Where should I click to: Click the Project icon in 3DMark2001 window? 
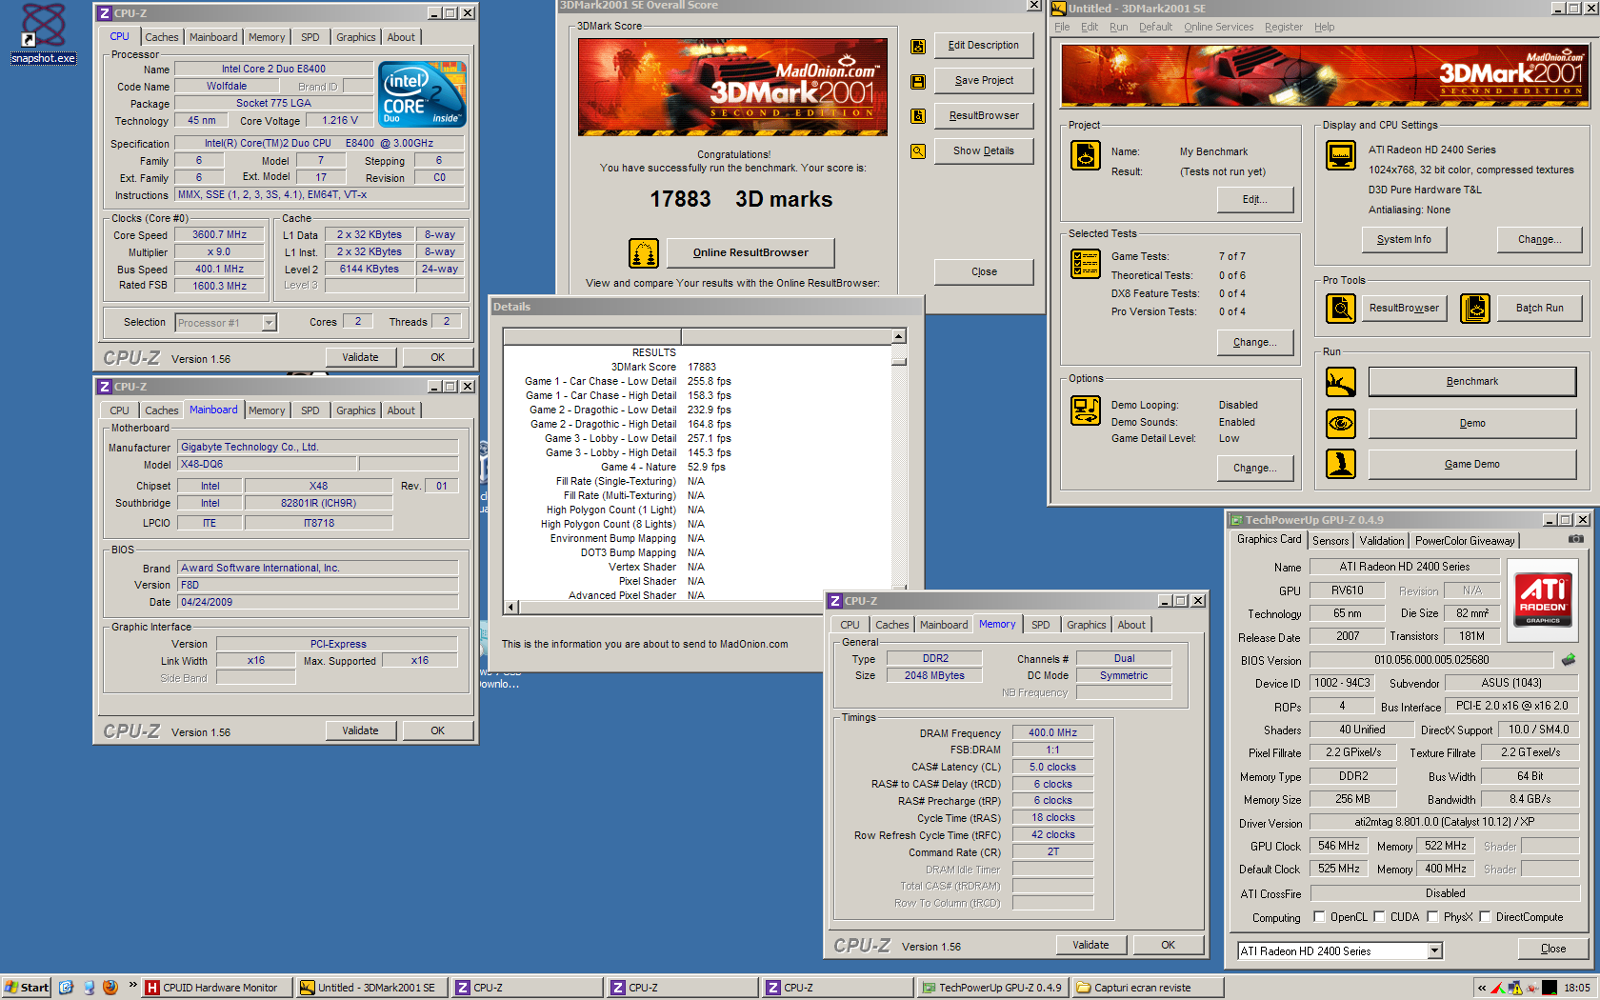(x=1086, y=156)
